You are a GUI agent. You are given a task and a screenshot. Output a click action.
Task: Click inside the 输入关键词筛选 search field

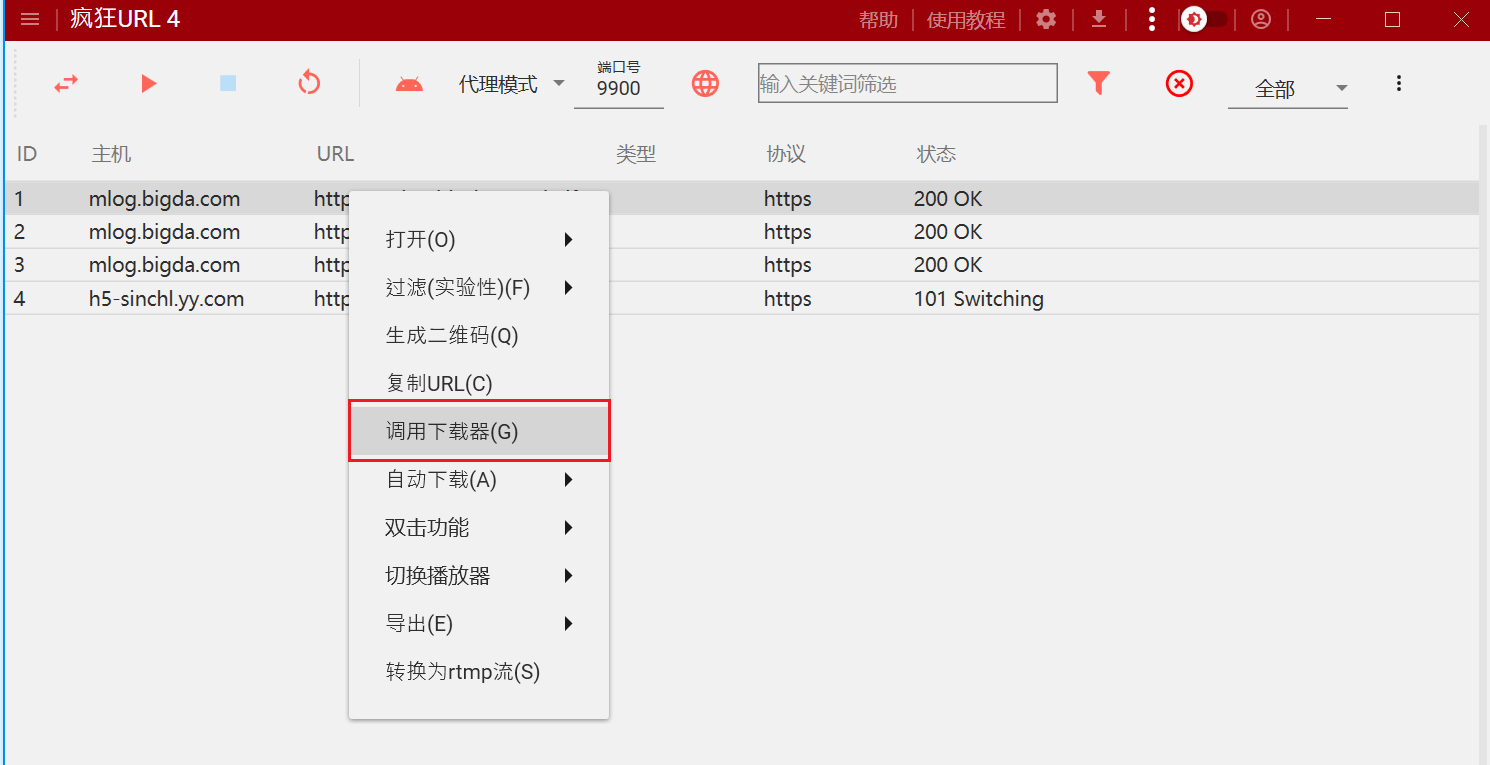[906, 83]
